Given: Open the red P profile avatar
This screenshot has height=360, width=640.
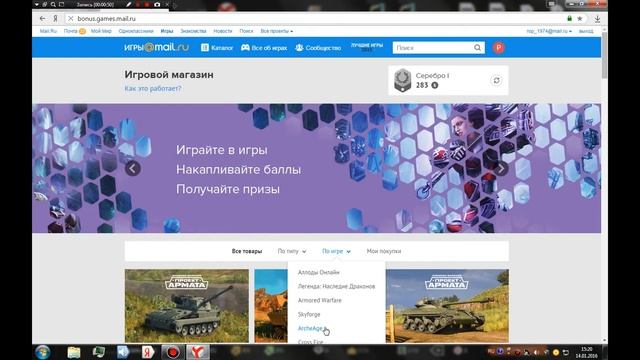Looking at the screenshot, I should (x=498, y=48).
